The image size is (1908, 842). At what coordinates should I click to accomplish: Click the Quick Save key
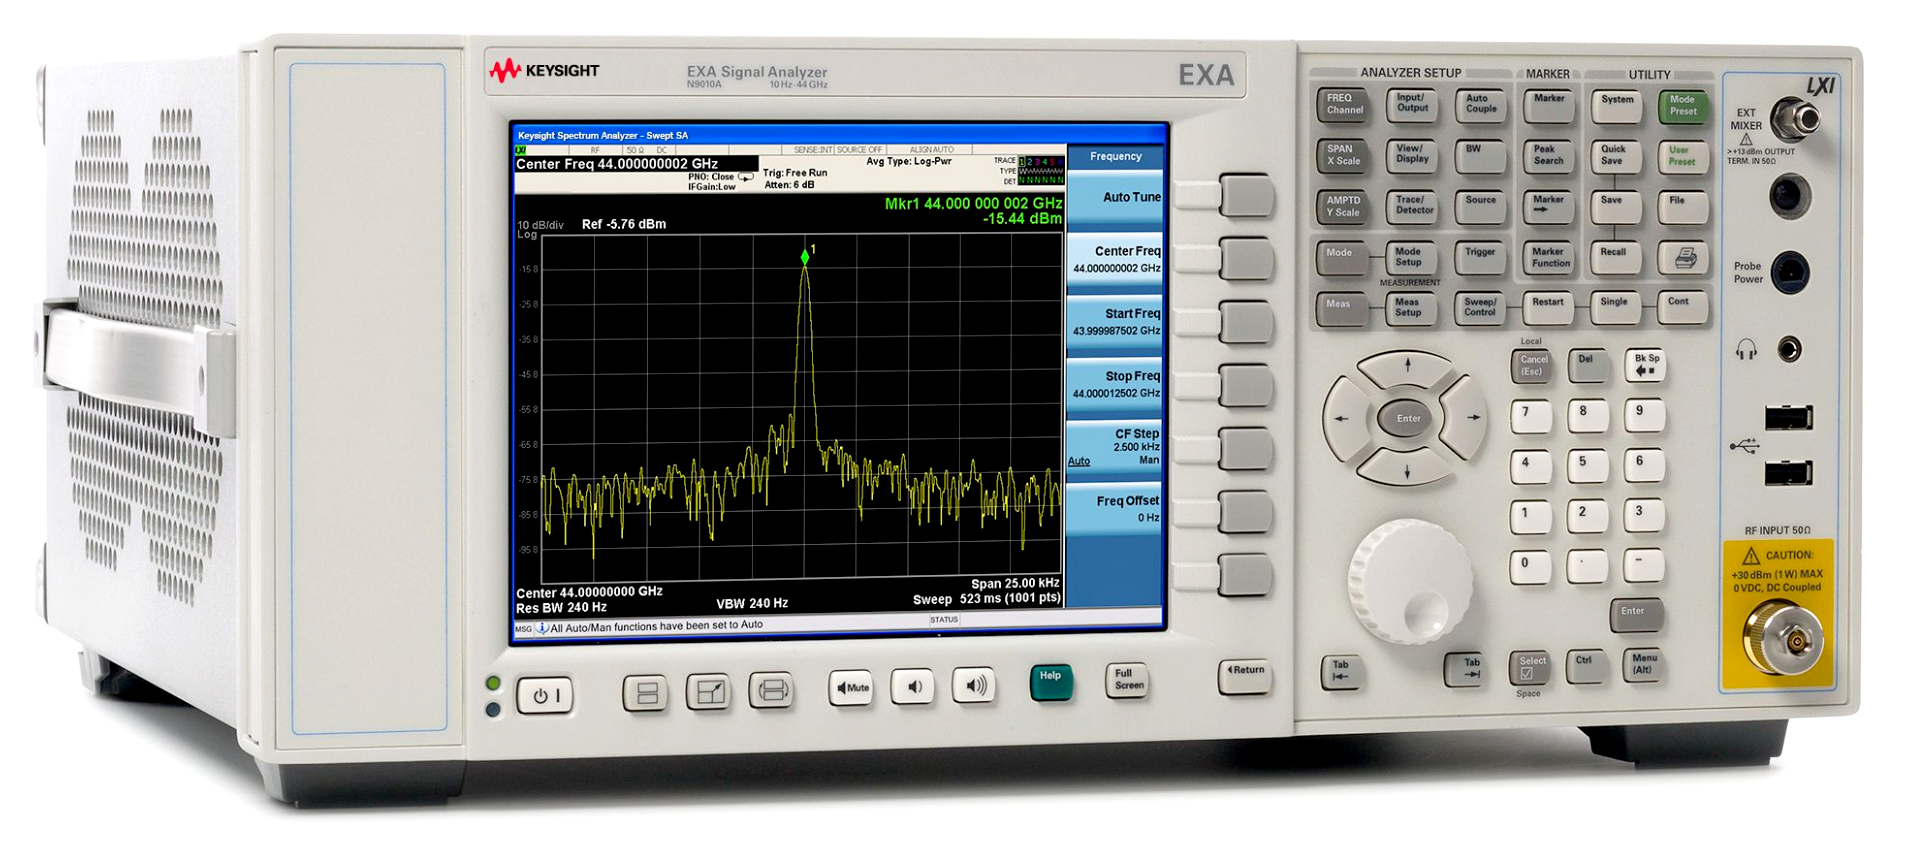(x=1616, y=155)
